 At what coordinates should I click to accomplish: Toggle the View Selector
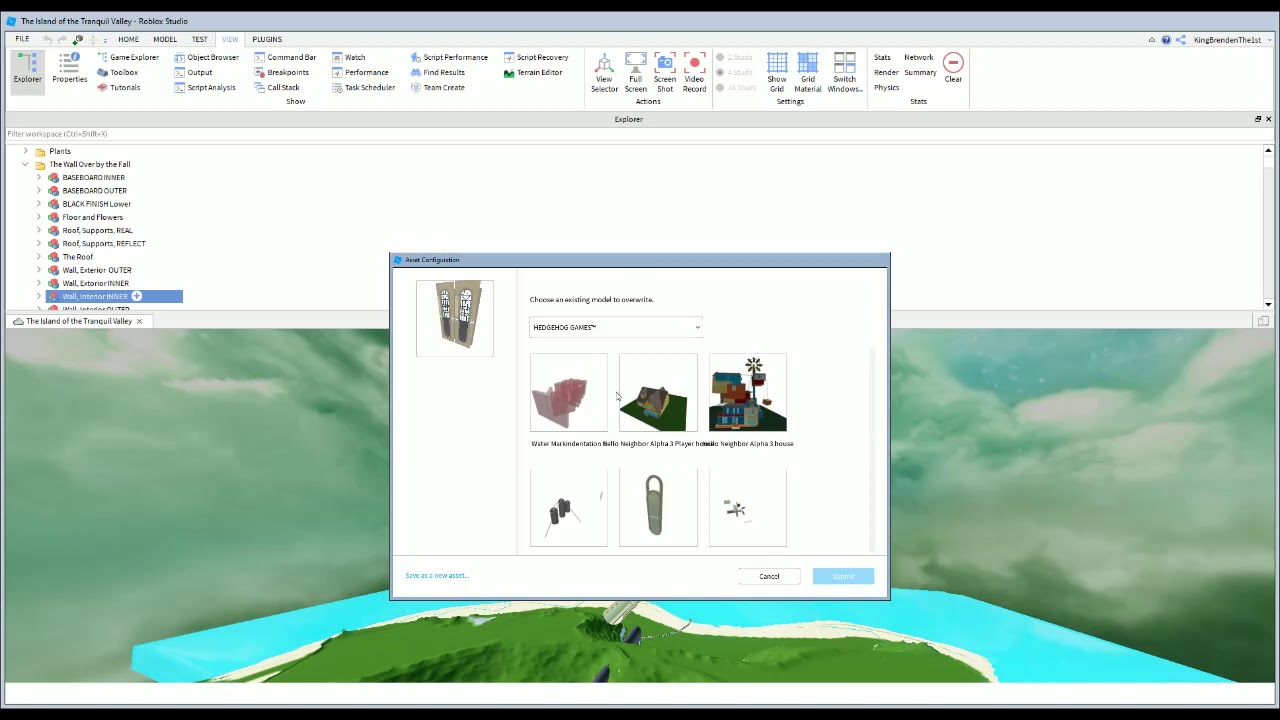(604, 73)
